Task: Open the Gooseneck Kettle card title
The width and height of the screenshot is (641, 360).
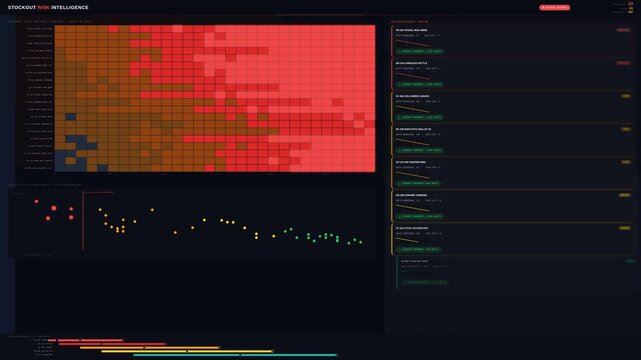Action: (411, 63)
